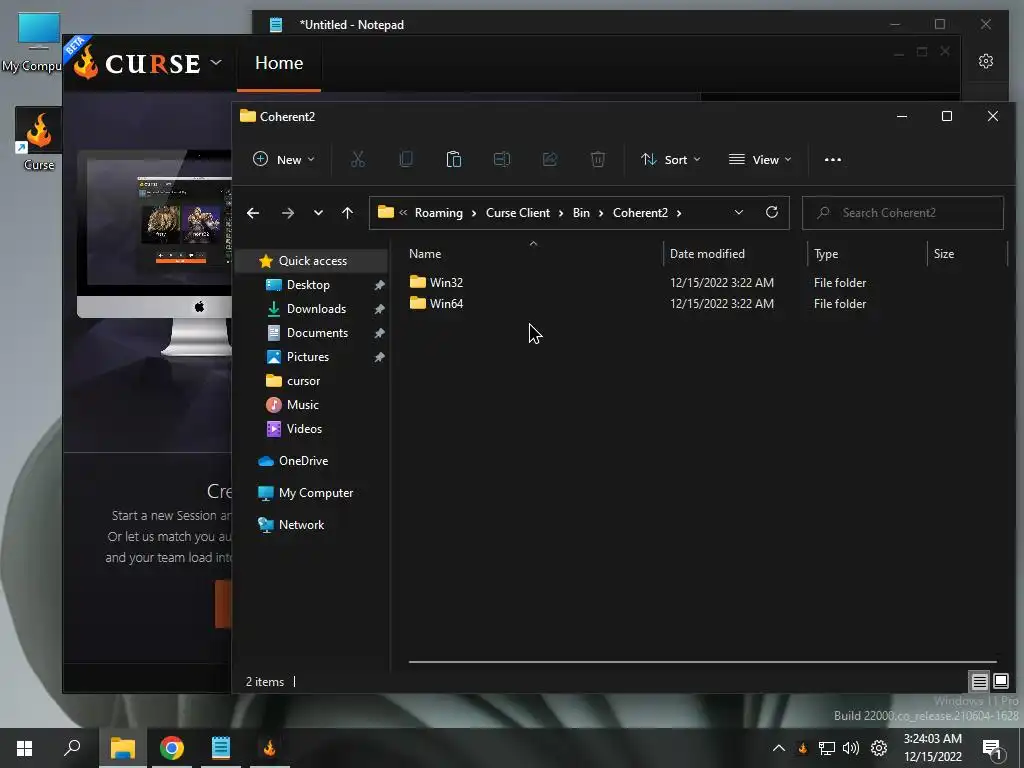Open Chrome from the taskbar

[x=172, y=748]
